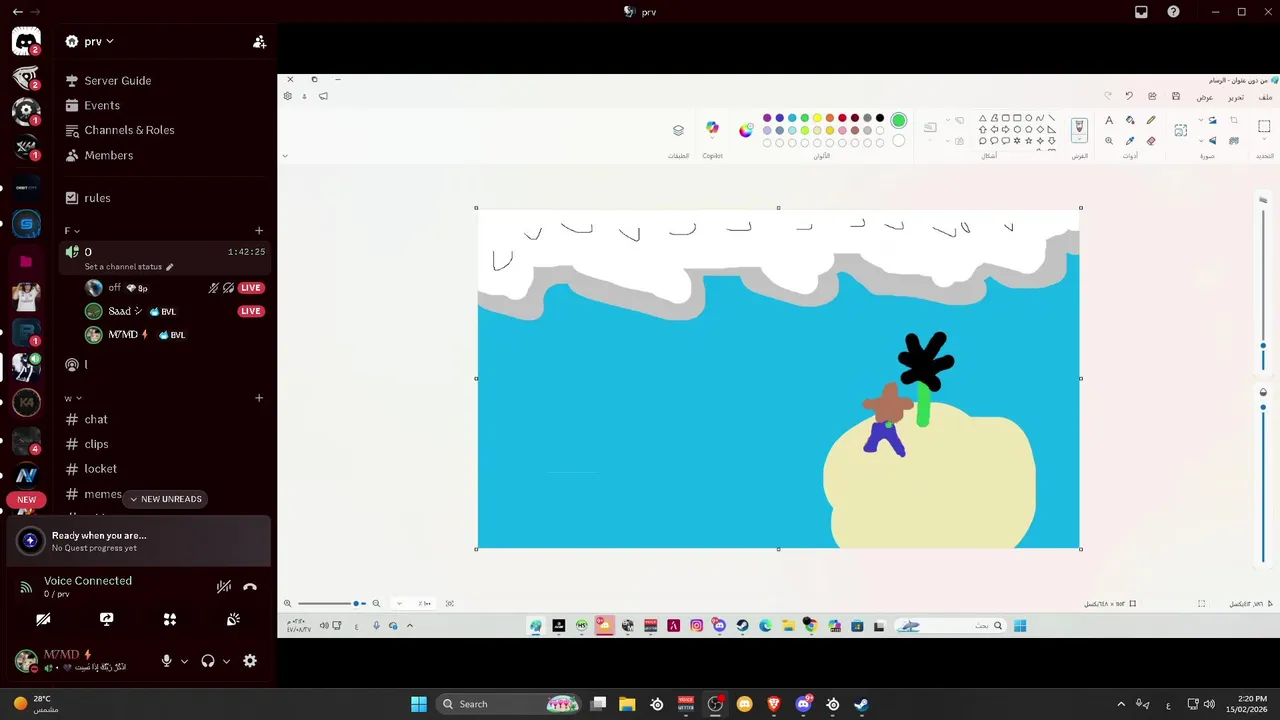This screenshot has width=1280, height=720.
Task: Open the Soundboard icon in Discord
Action: click(233, 619)
